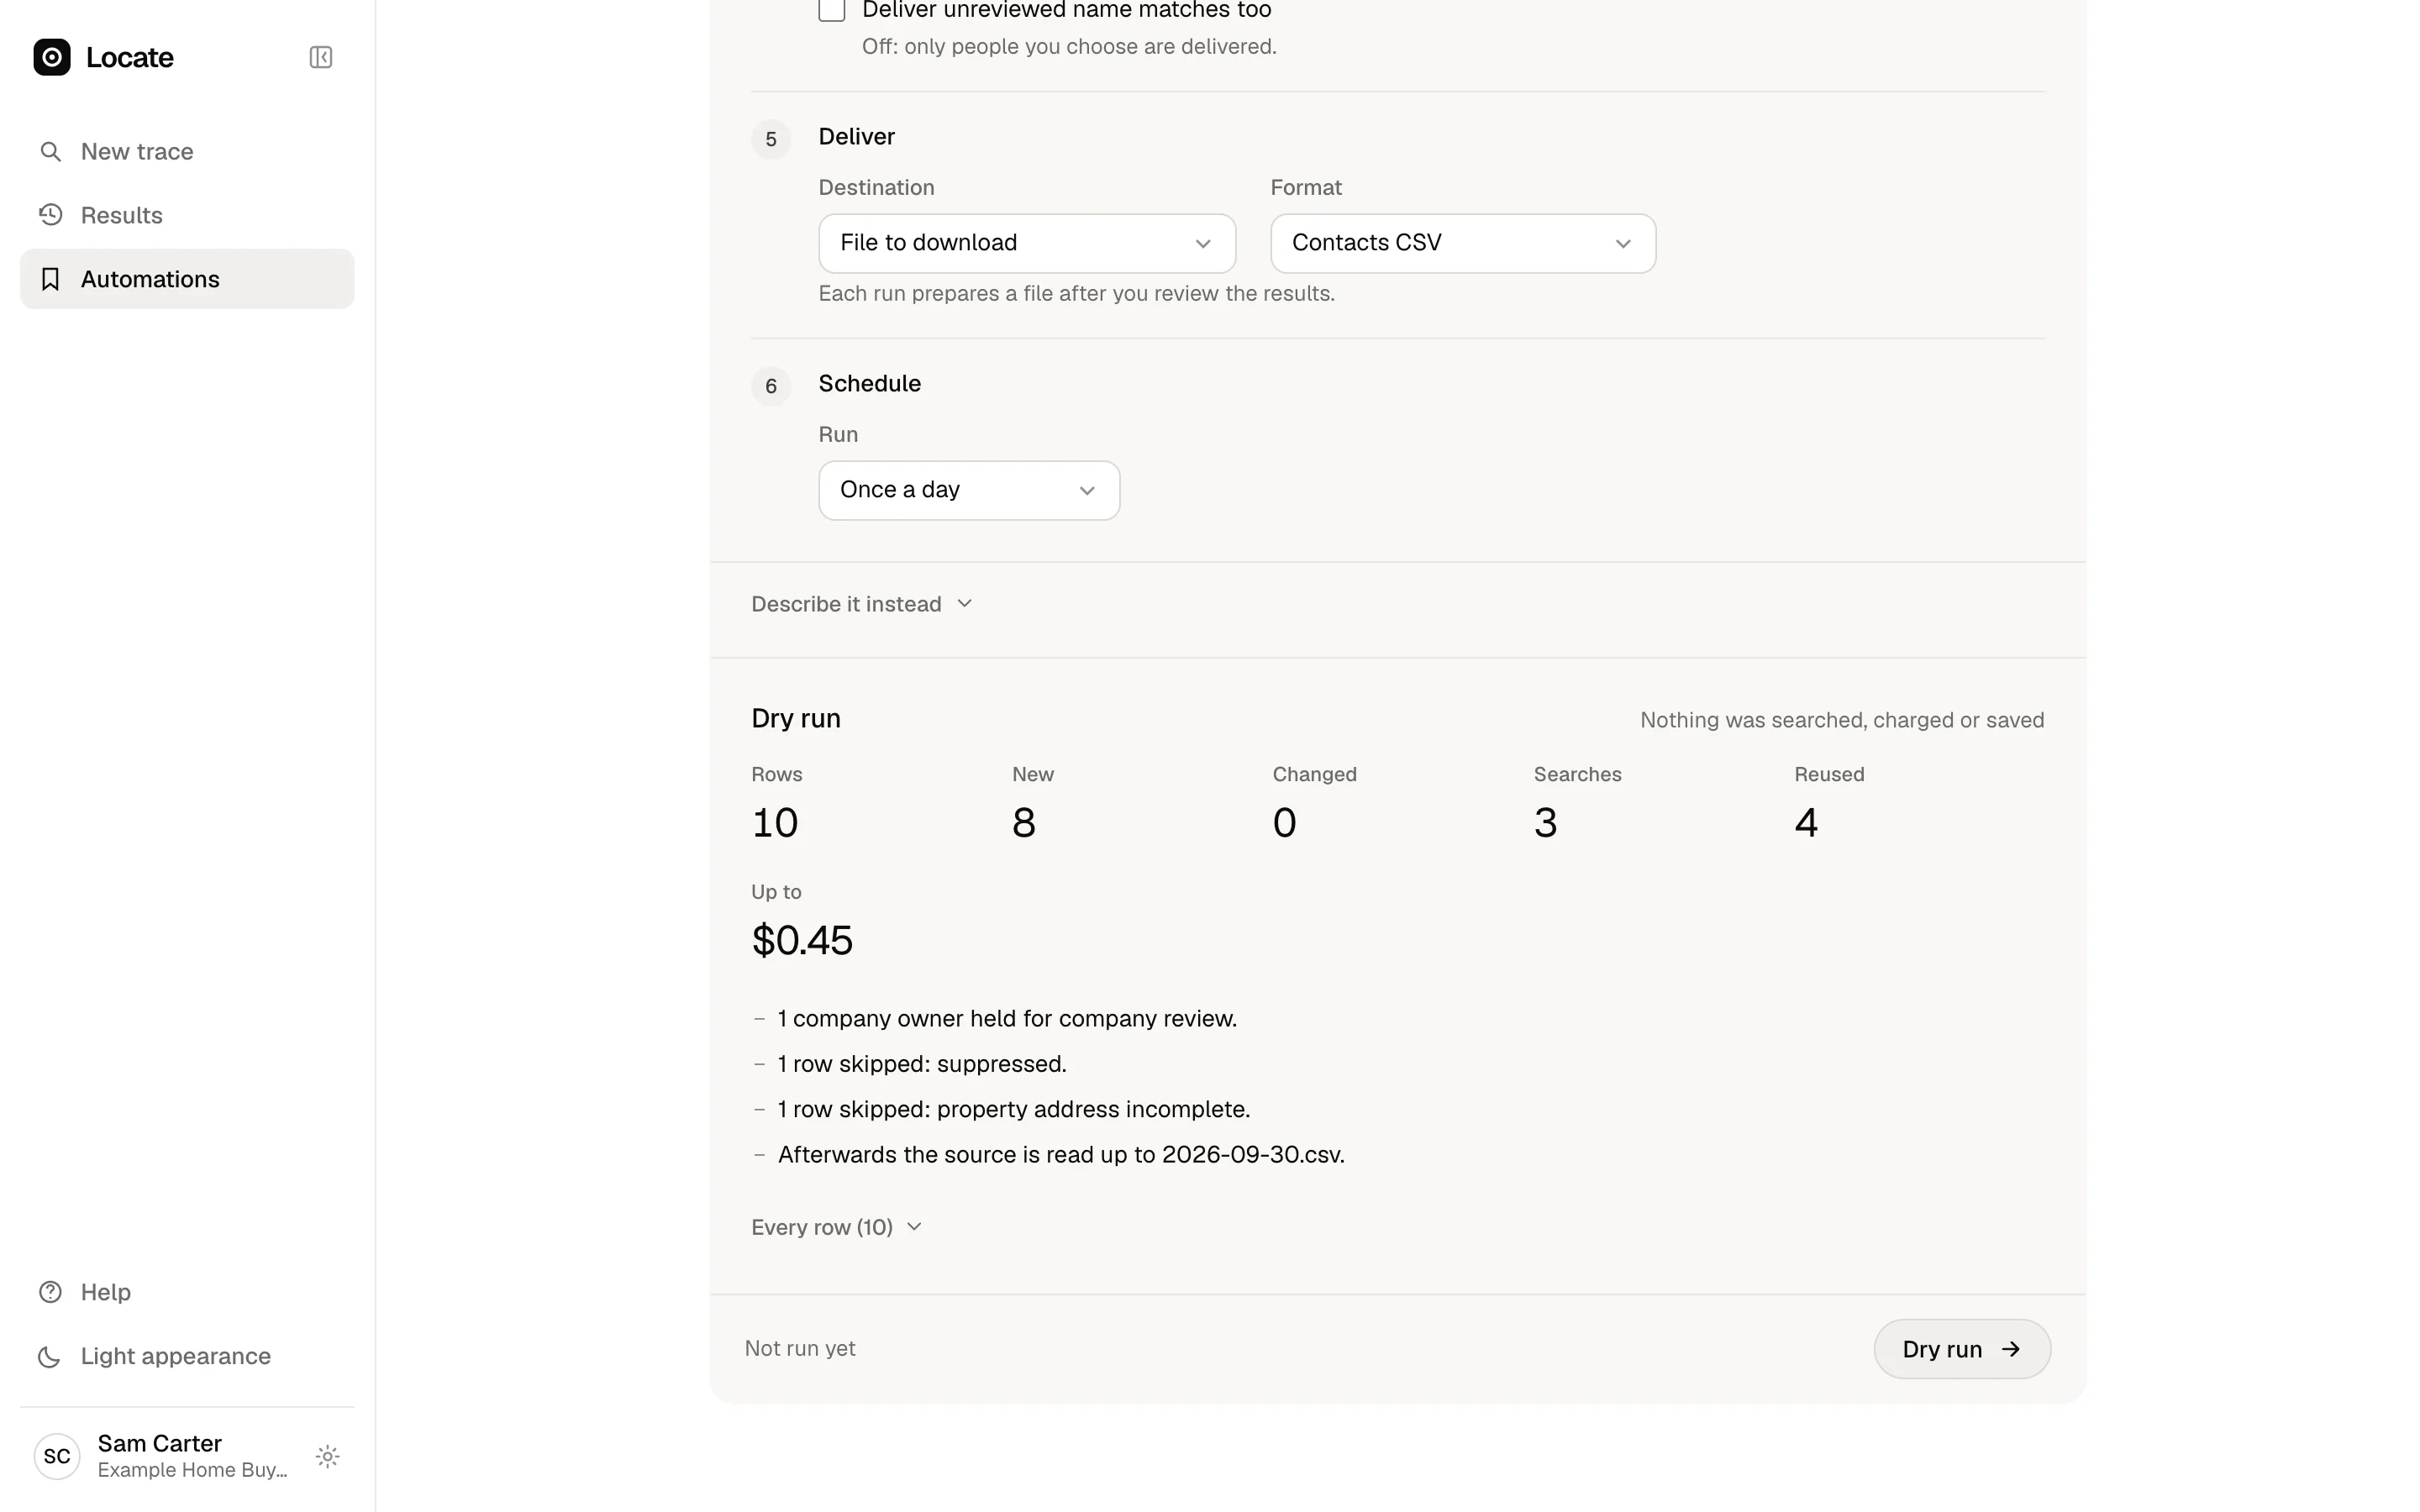Click 'Example Home Buy...' organization text

click(x=192, y=1470)
